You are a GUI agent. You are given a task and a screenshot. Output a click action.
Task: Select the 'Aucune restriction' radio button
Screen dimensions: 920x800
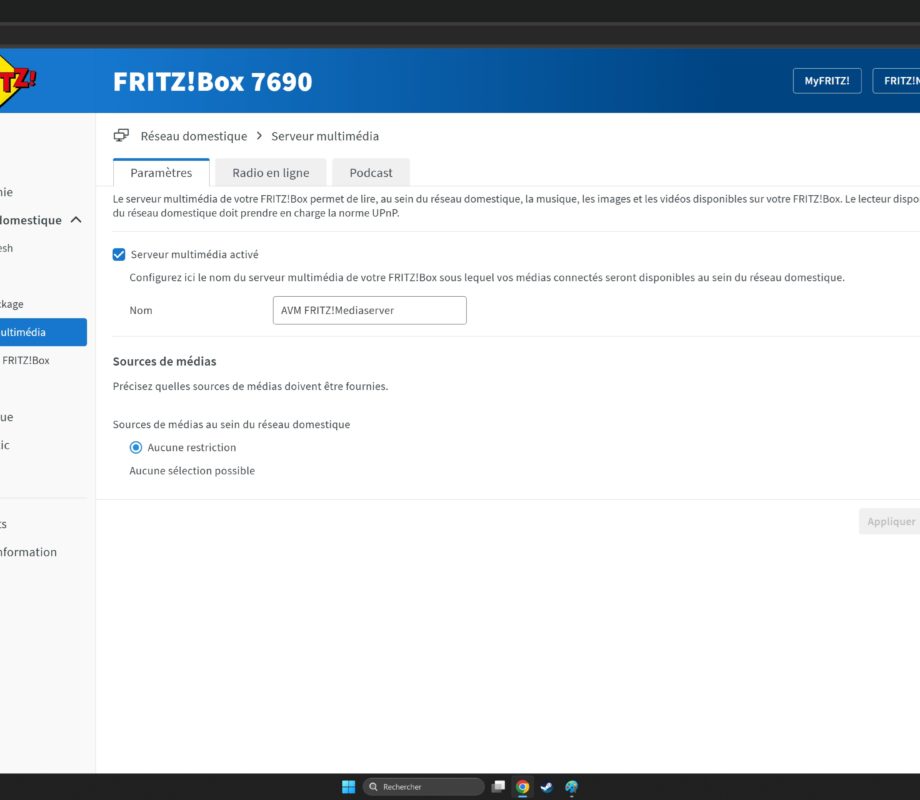coord(136,447)
